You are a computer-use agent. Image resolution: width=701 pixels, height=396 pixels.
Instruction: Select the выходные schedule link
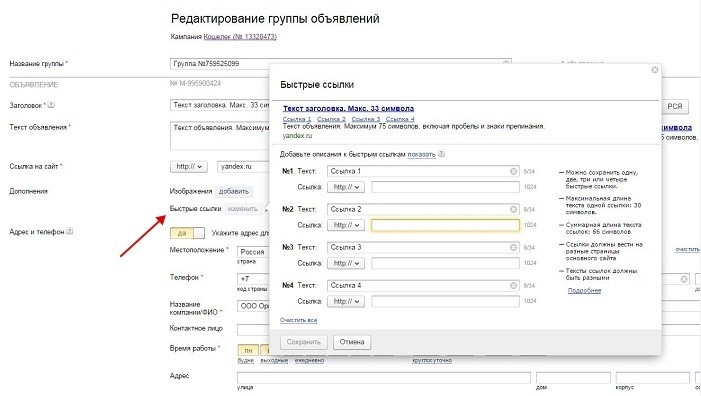pos(274,360)
